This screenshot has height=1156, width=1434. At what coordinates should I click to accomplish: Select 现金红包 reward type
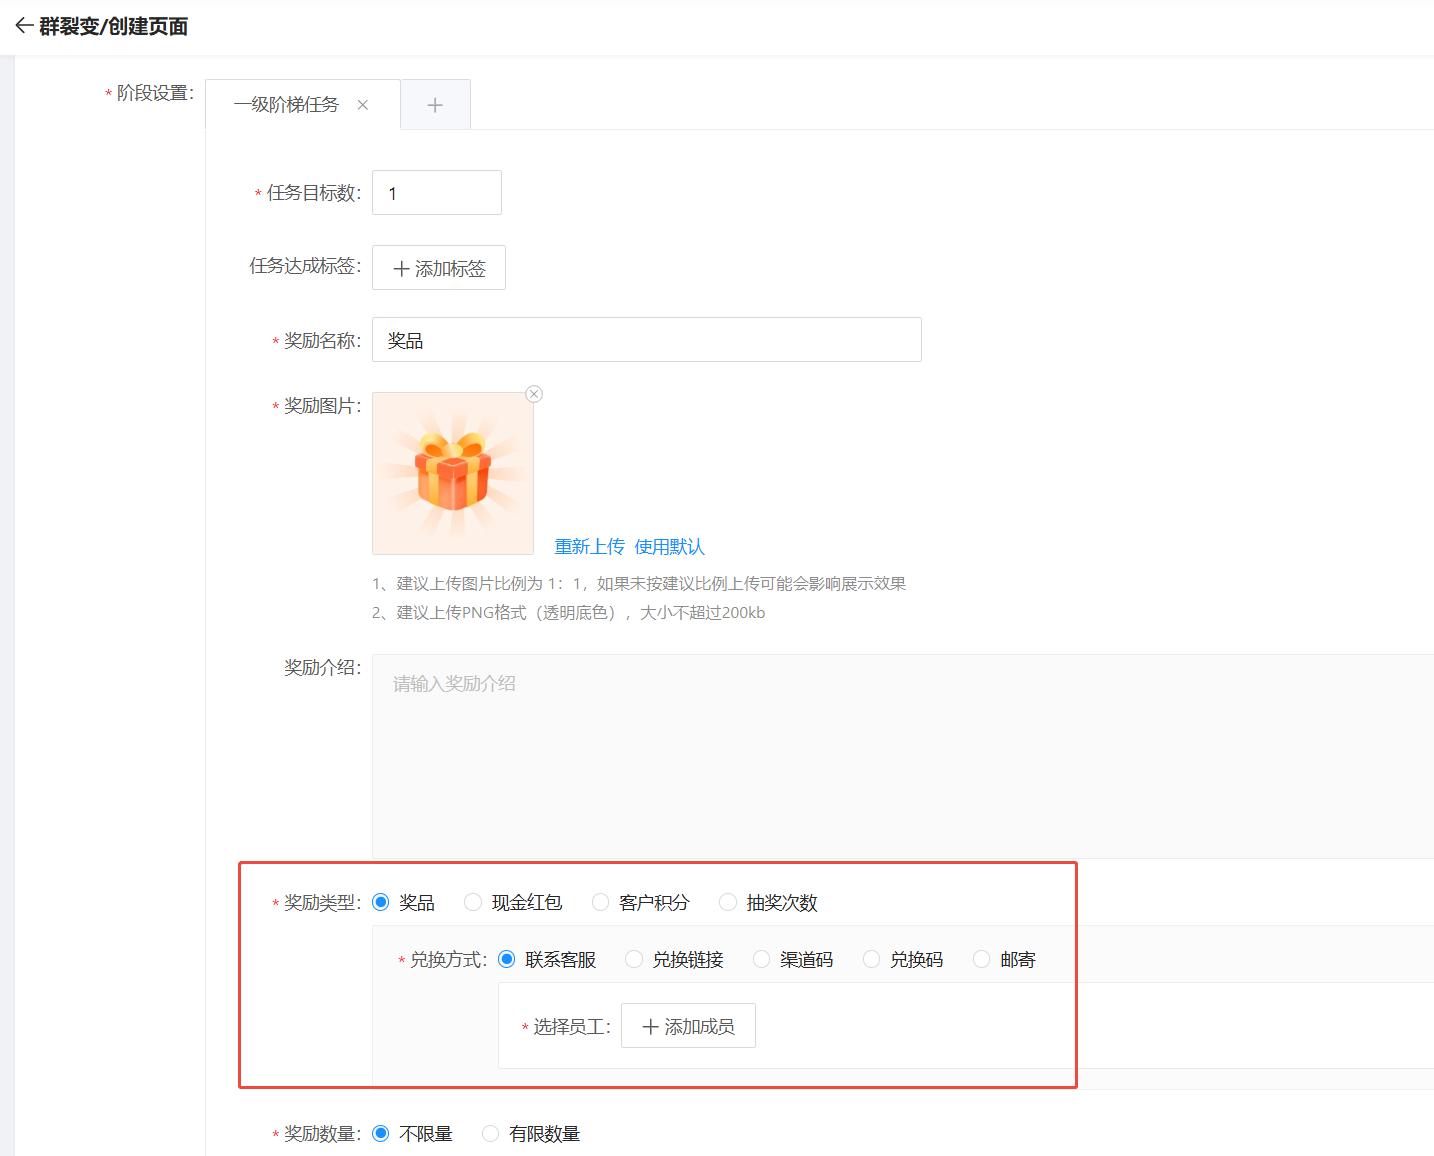point(473,903)
